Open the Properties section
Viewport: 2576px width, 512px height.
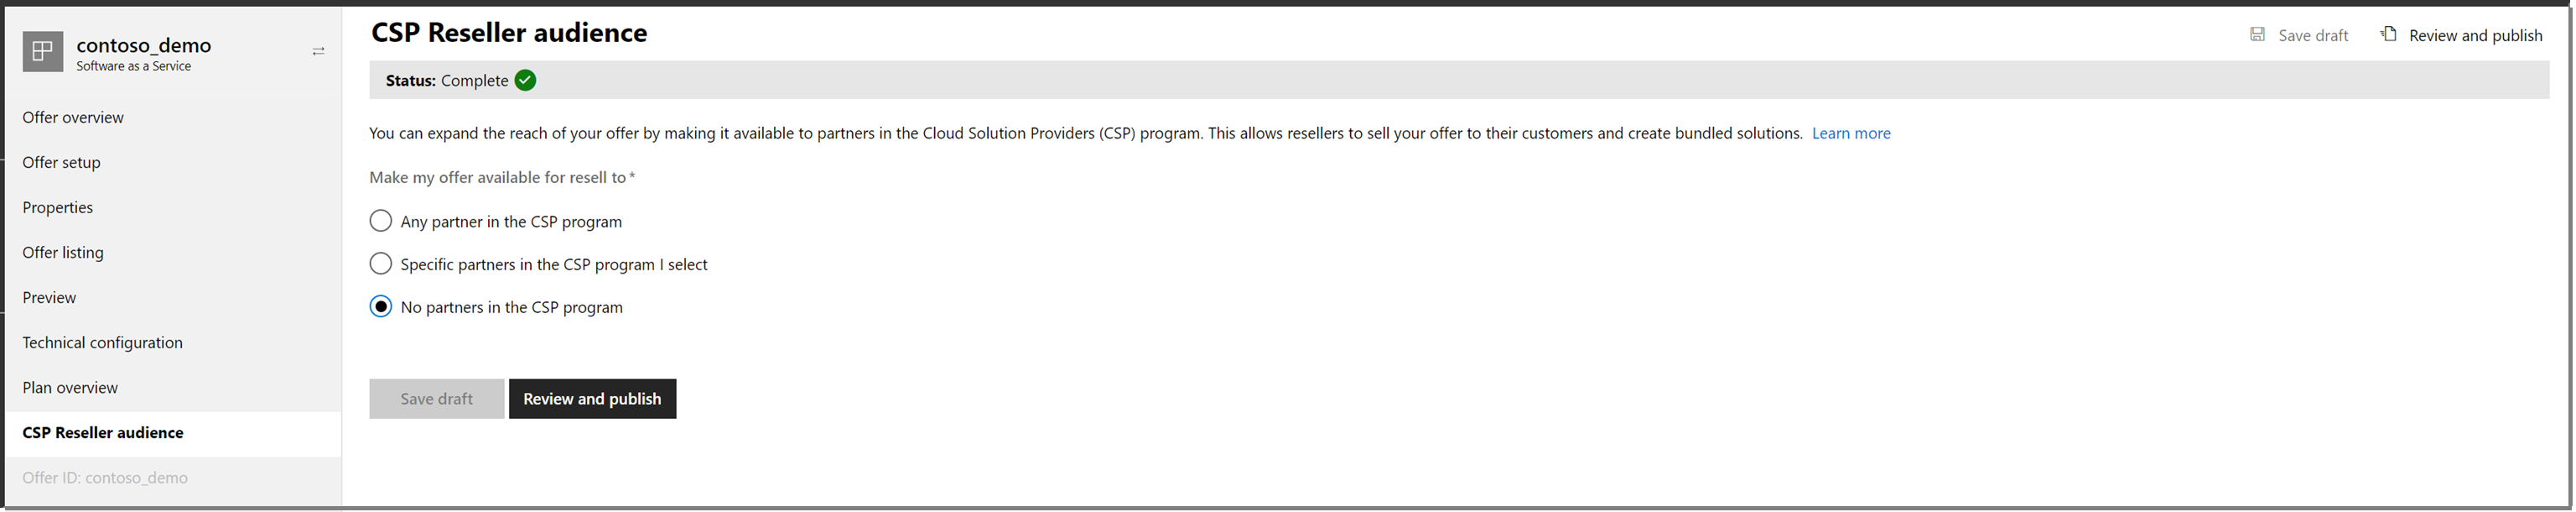57,207
